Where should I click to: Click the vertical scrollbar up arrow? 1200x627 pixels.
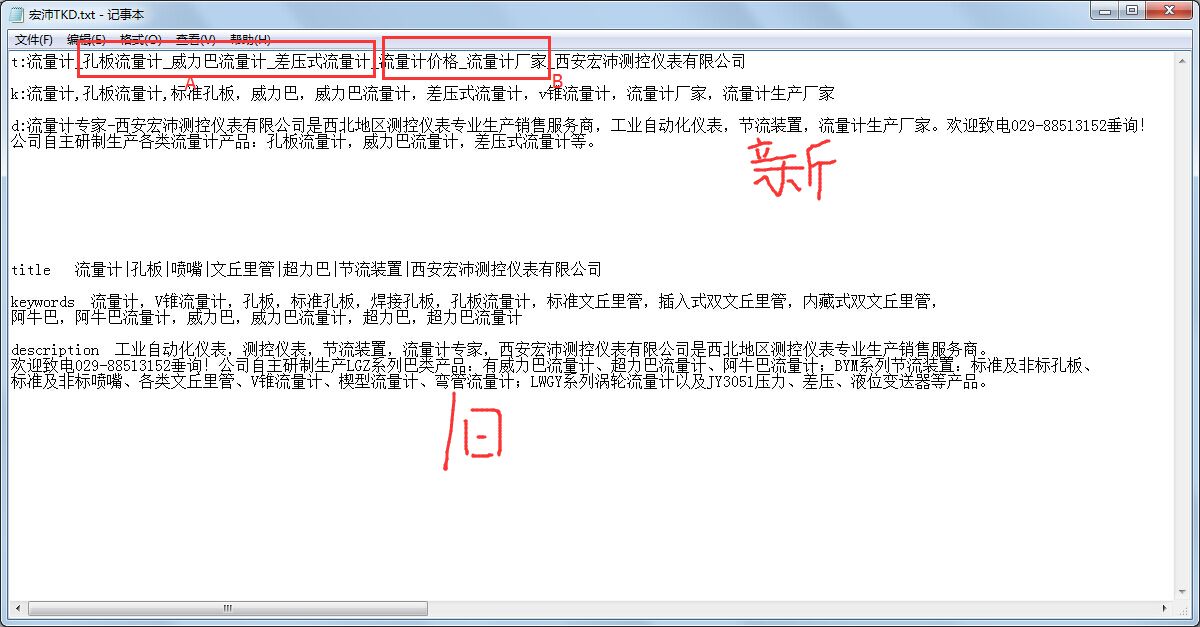[1182, 60]
